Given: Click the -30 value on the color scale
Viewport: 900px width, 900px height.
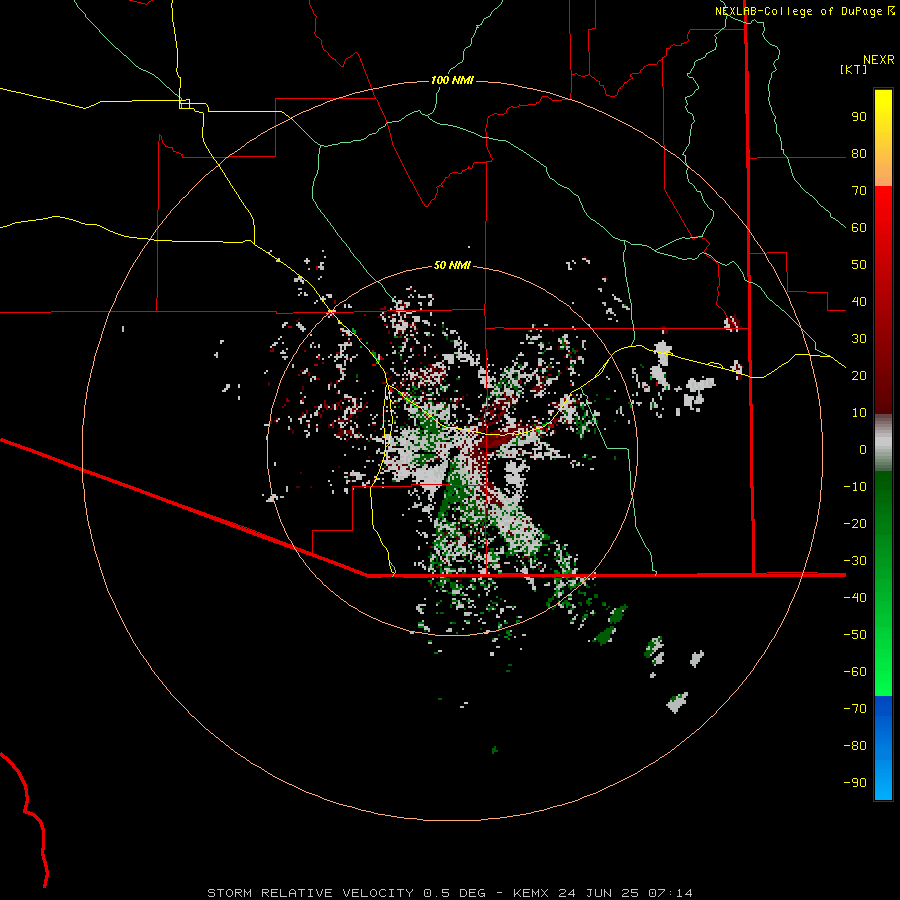Looking at the screenshot, I should [x=855, y=561].
